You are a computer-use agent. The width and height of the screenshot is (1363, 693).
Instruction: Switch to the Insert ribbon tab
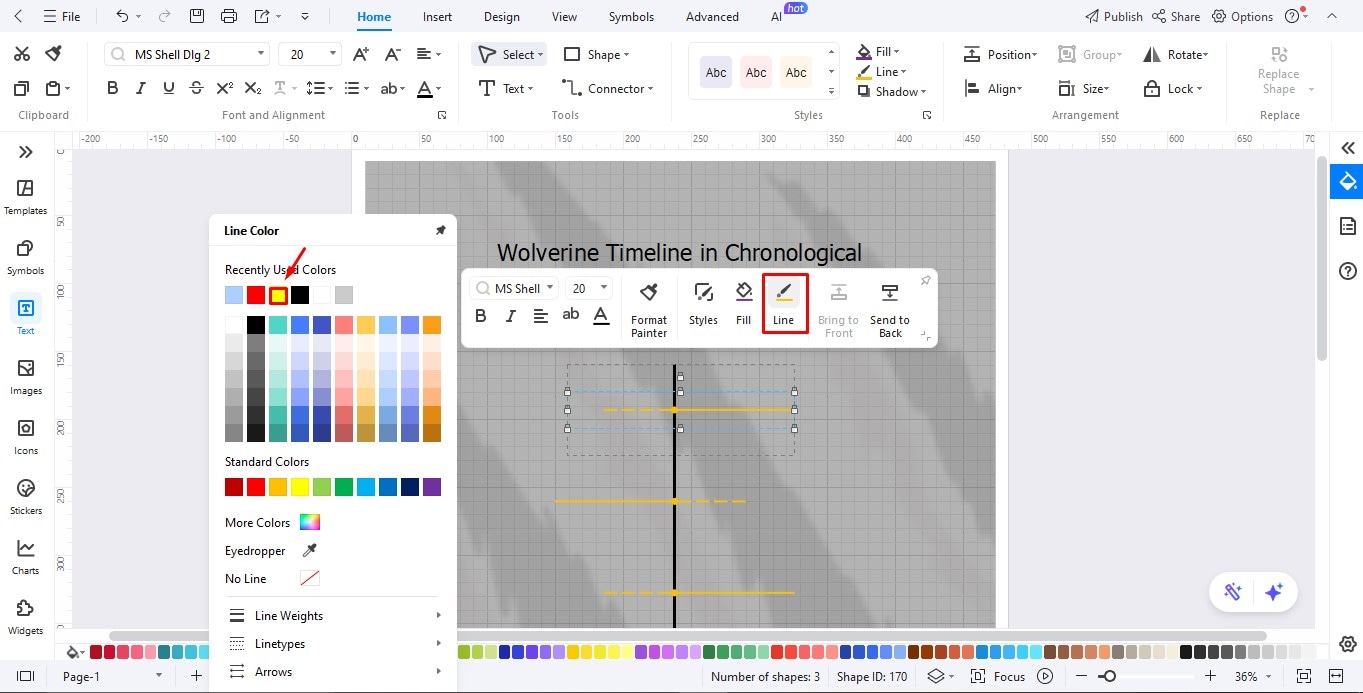tap(437, 16)
